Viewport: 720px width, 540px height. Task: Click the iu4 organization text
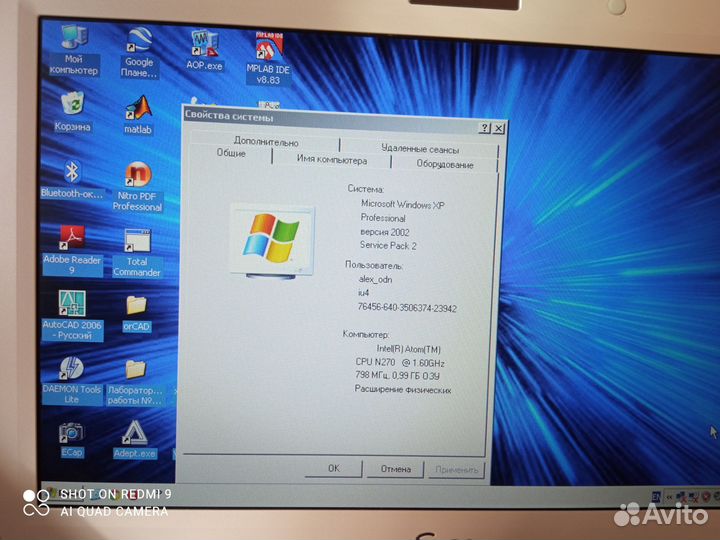(363, 292)
